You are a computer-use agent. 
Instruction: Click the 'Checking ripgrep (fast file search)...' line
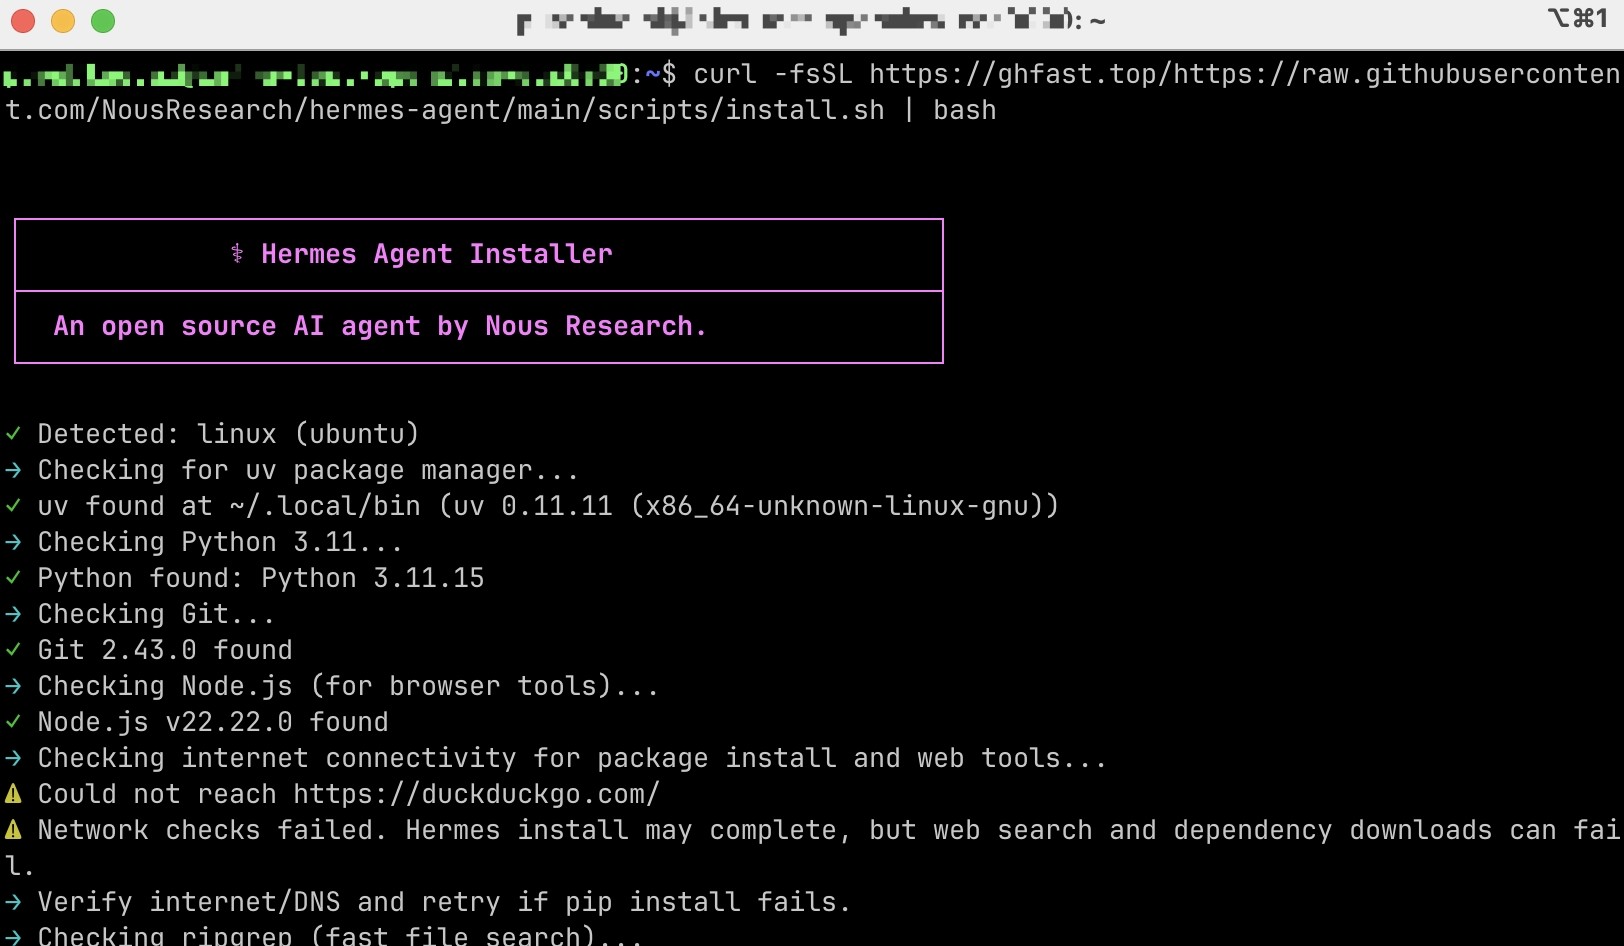point(340,936)
